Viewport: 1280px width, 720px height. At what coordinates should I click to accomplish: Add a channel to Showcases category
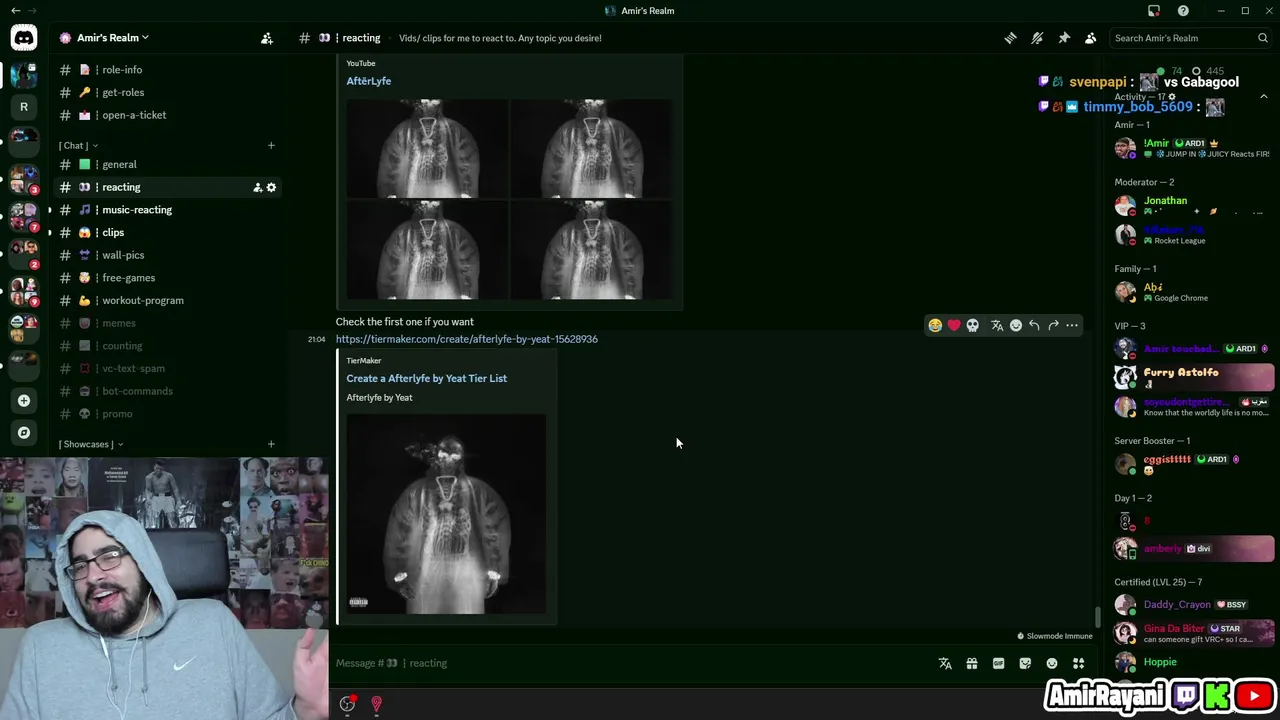click(x=271, y=444)
